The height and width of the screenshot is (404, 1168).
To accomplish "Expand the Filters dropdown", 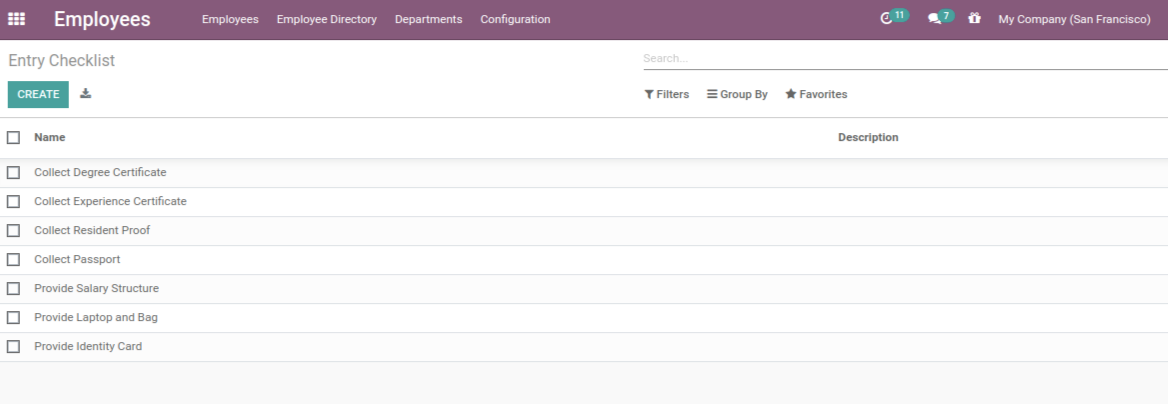I will click(x=667, y=95).
